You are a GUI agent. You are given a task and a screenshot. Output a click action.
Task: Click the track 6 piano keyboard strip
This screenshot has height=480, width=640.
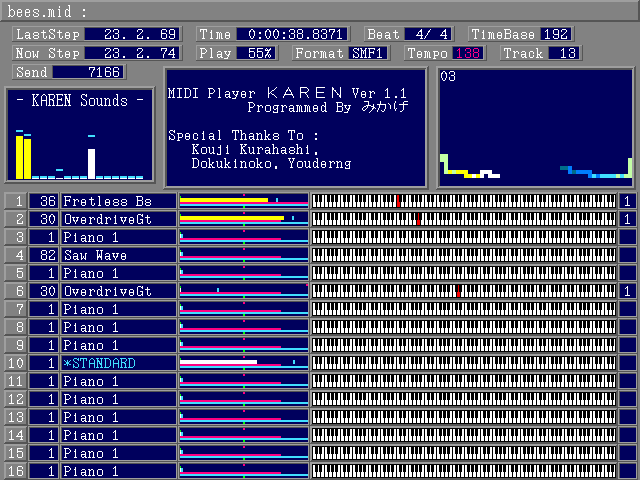(464, 291)
